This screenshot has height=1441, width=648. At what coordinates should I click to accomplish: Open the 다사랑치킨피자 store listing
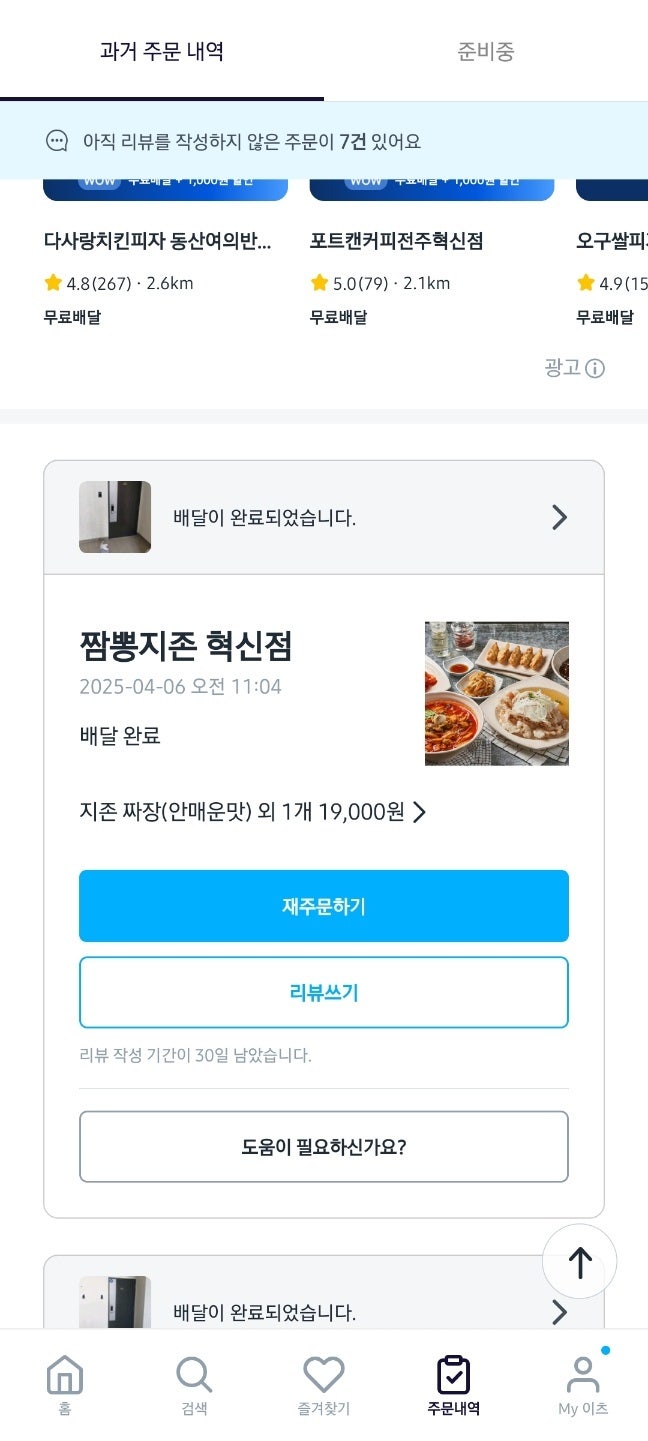pos(158,241)
